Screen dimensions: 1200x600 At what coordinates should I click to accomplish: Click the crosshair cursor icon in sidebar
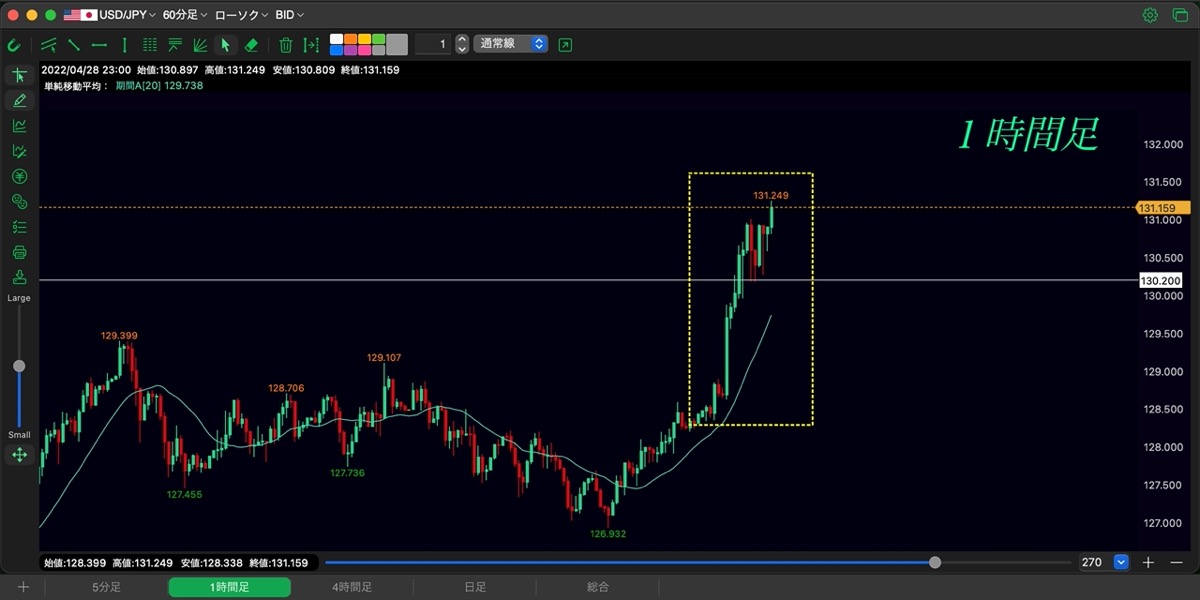point(19,76)
